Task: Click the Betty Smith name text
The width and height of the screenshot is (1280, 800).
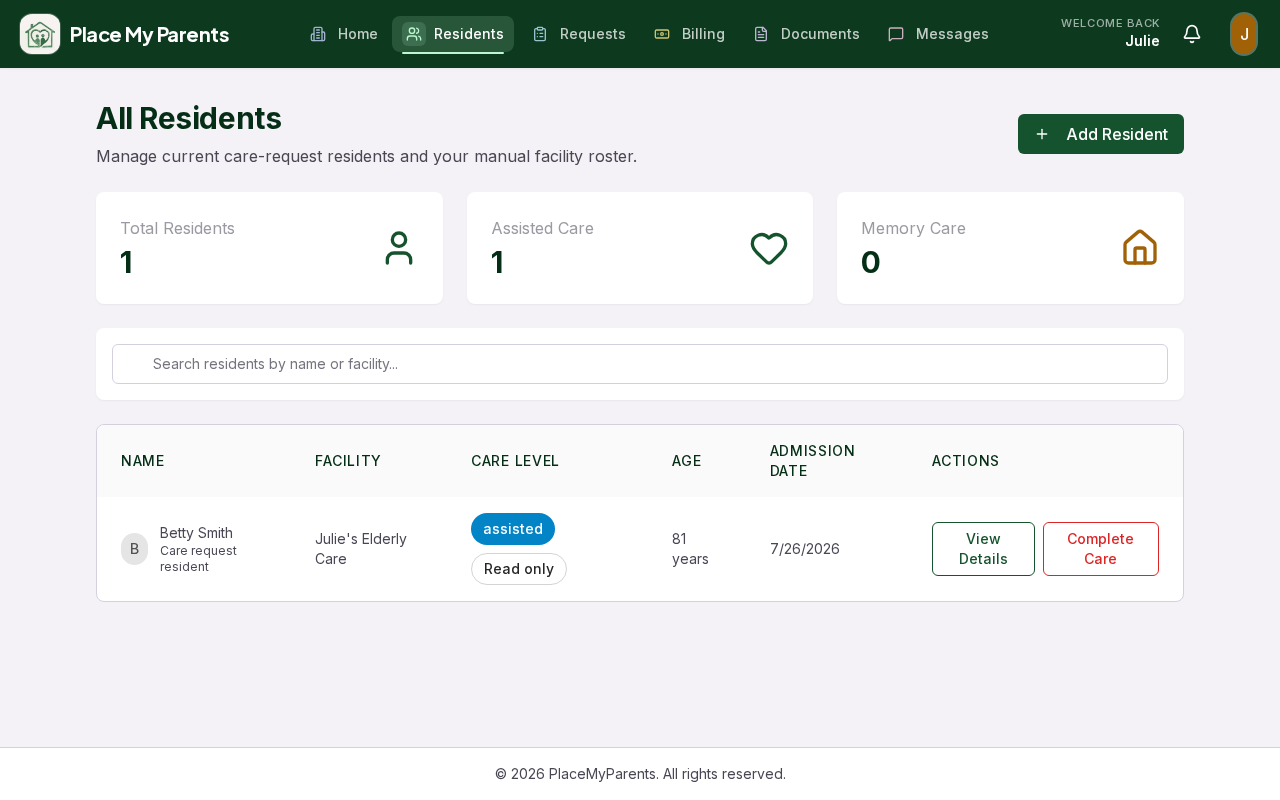Action: (x=196, y=533)
